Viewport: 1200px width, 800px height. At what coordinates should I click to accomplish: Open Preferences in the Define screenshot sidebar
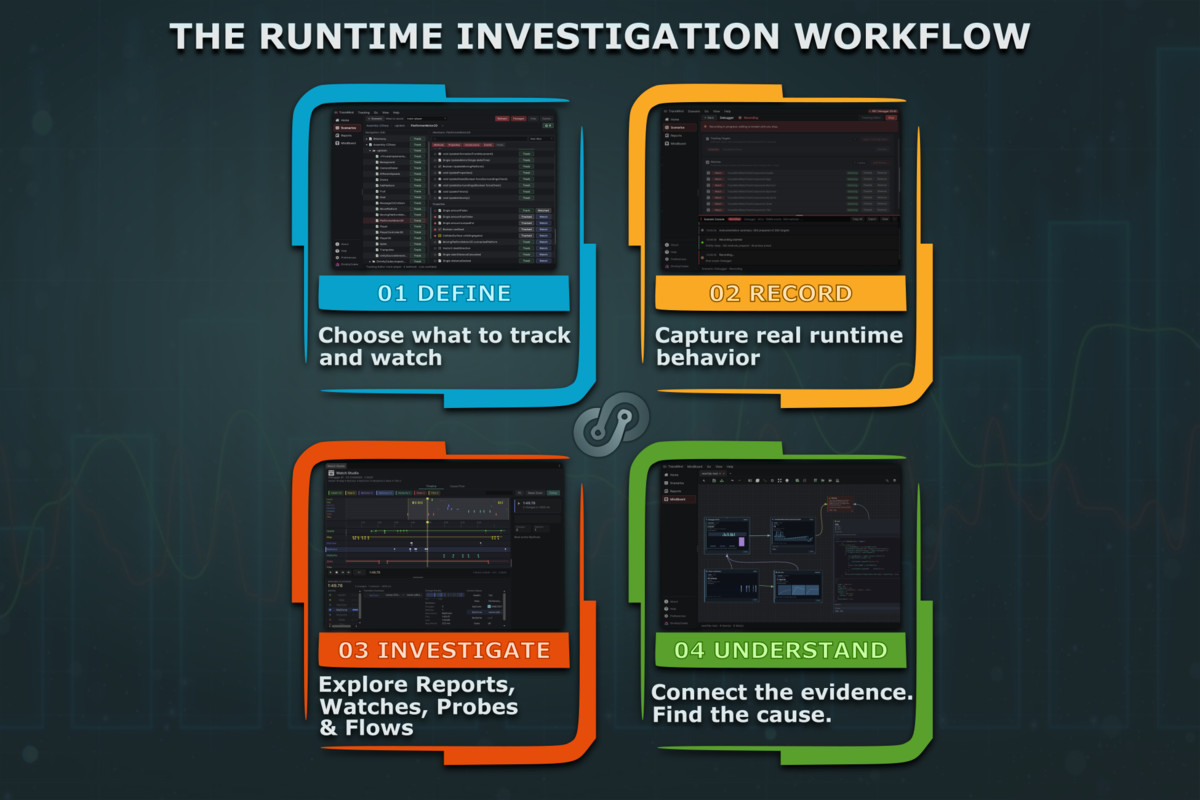tap(345, 257)
